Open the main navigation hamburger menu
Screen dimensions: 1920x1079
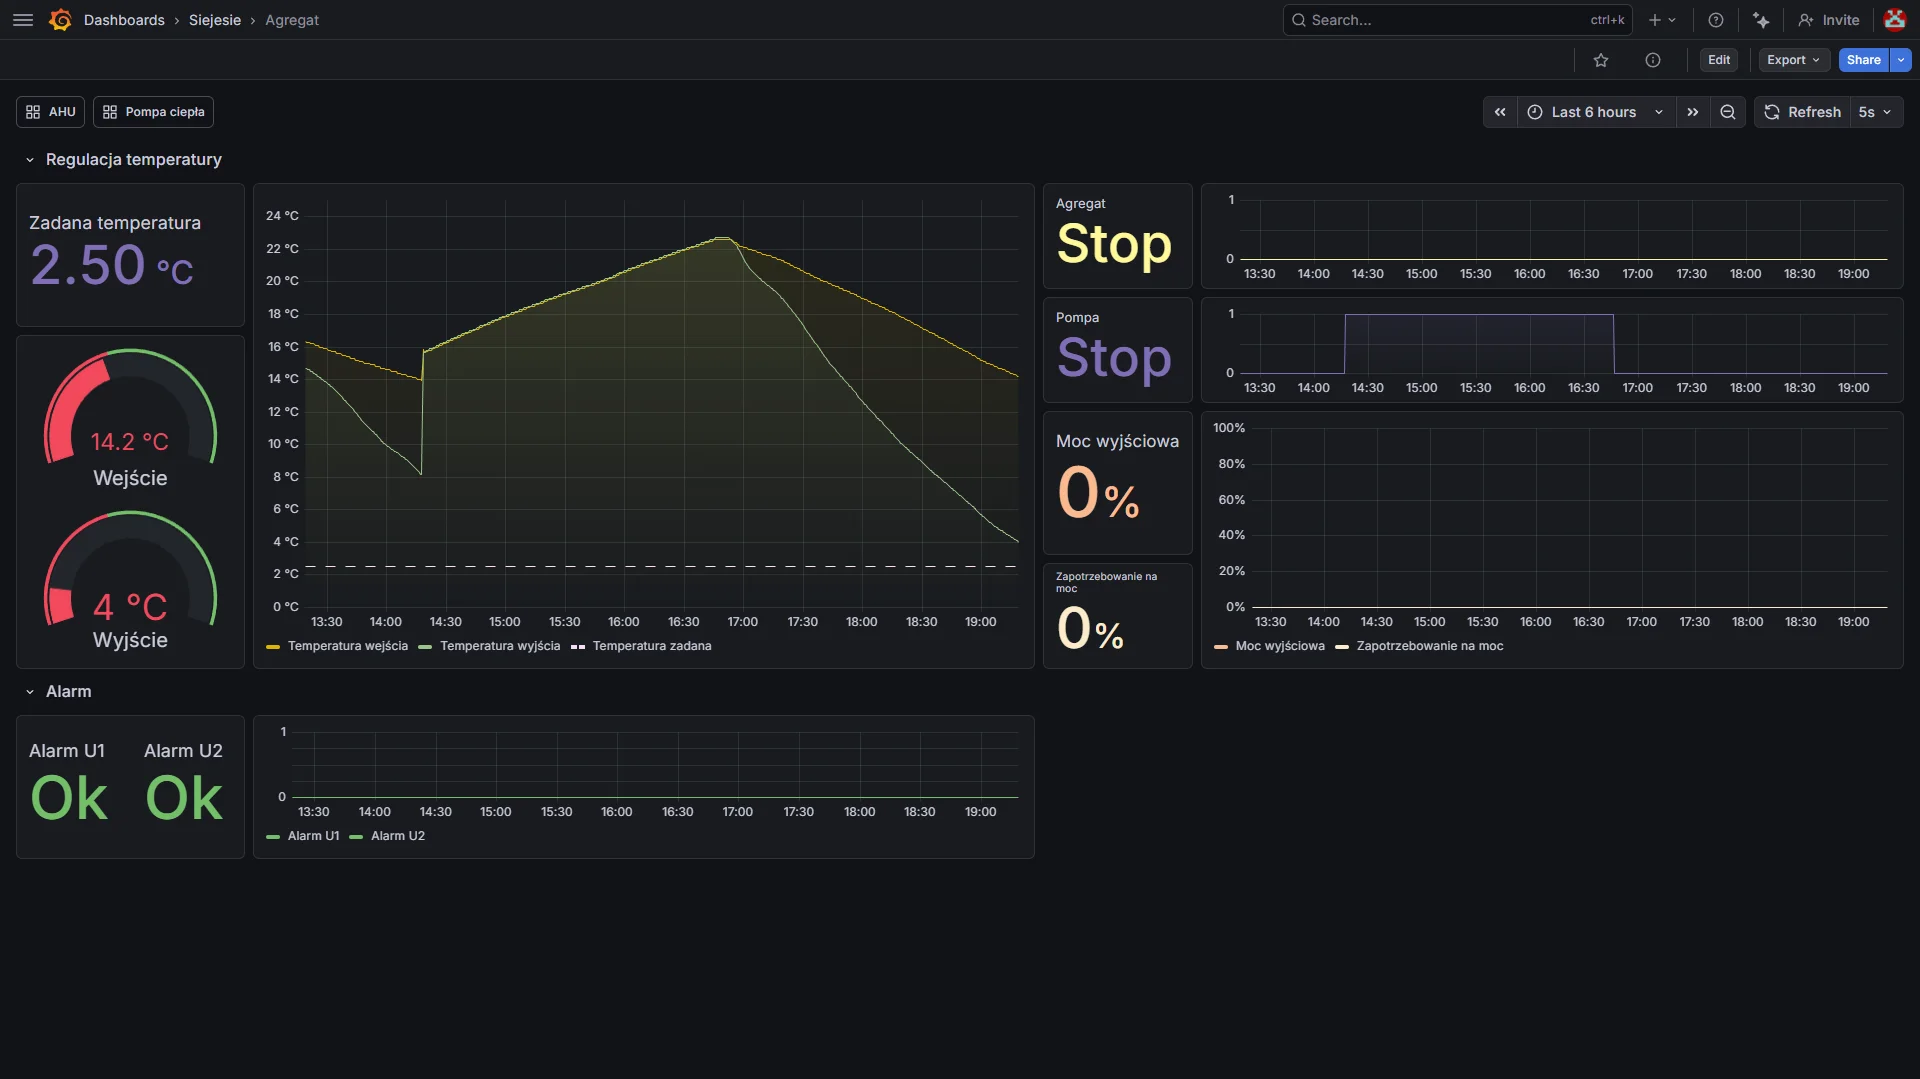point(22,20)
